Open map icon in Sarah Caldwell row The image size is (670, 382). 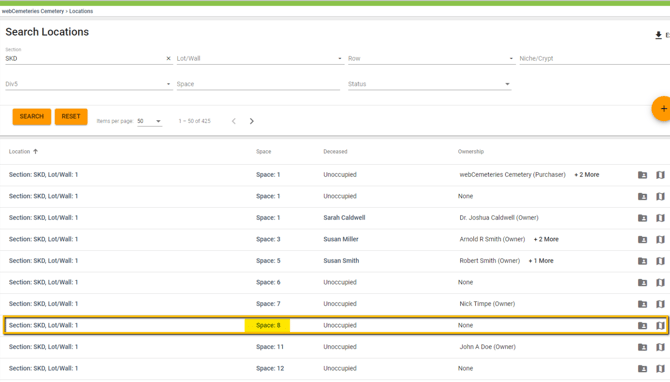click(660, 218)
